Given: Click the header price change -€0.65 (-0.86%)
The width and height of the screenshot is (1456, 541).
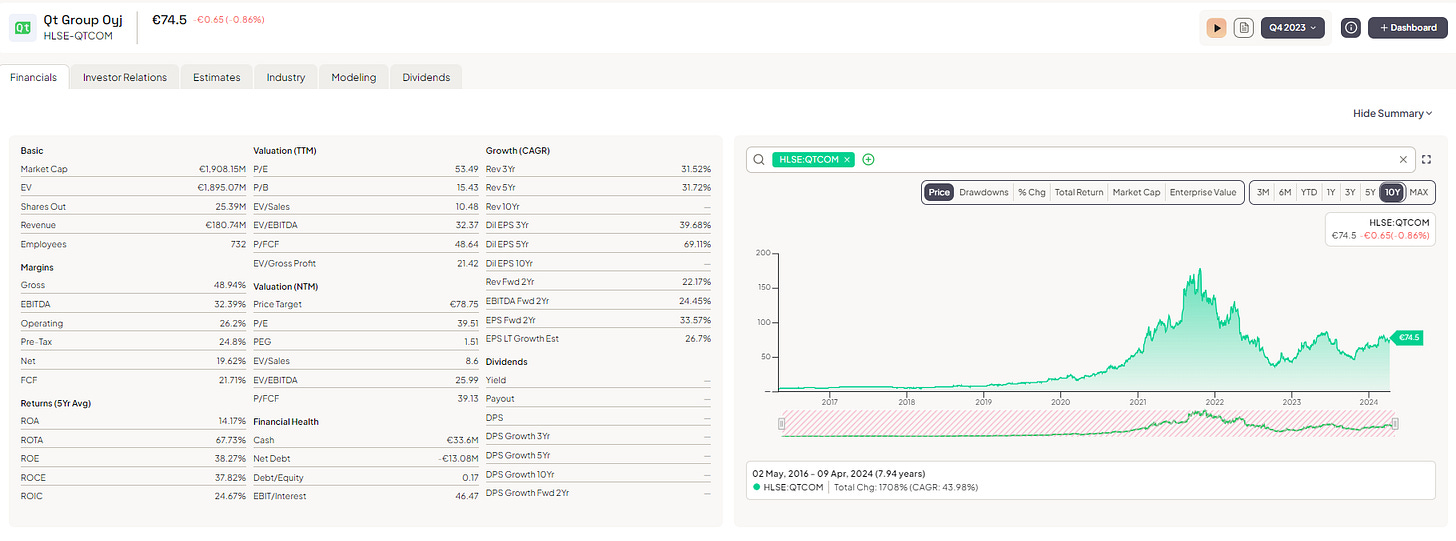Looking at the screenshot, I should (x=230, y=20).
